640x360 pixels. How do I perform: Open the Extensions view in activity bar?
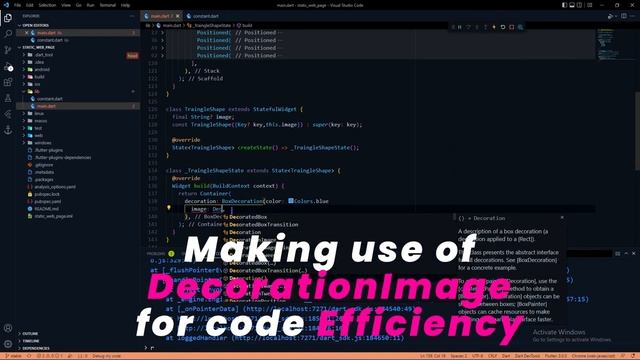pyautogui.click(x=8, y=82)
